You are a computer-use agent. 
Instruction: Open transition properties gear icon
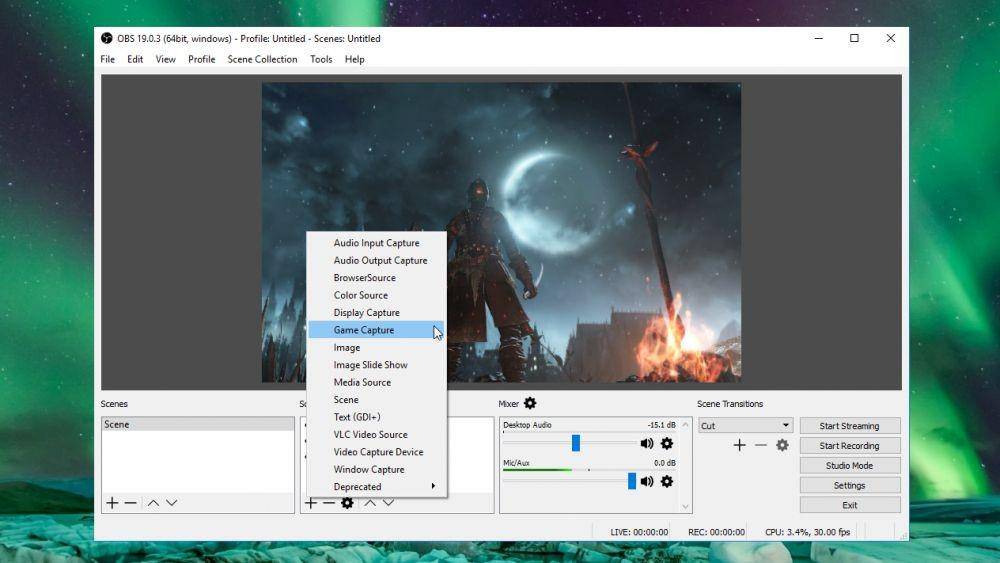click(x=783, y=445)
